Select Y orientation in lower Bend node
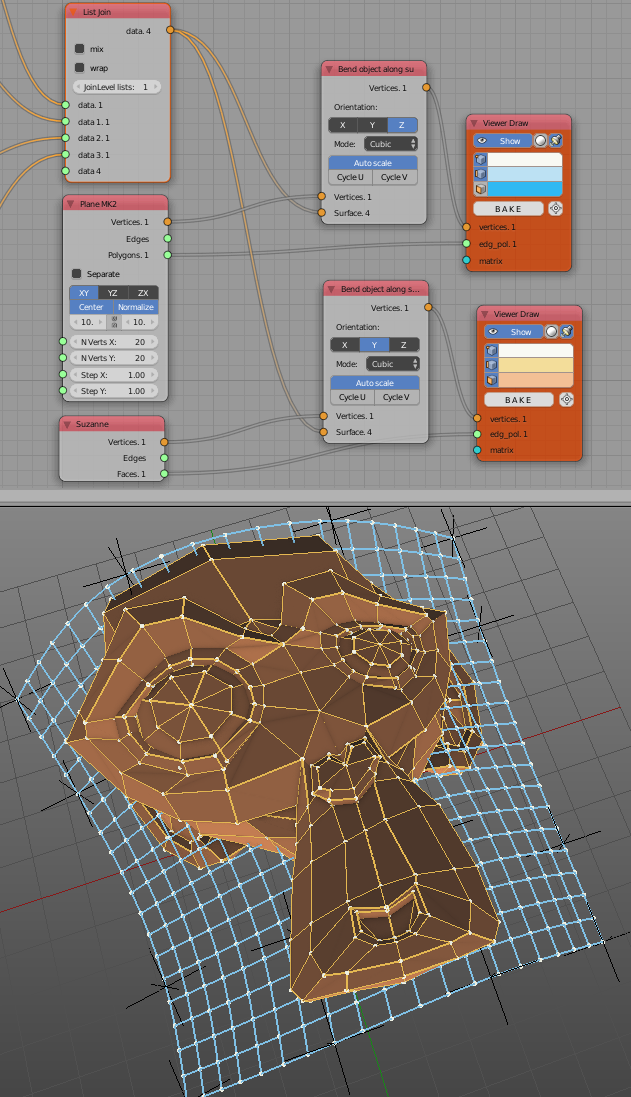Viewport: 631px width, 1097px height. click(x=375, y=344)
